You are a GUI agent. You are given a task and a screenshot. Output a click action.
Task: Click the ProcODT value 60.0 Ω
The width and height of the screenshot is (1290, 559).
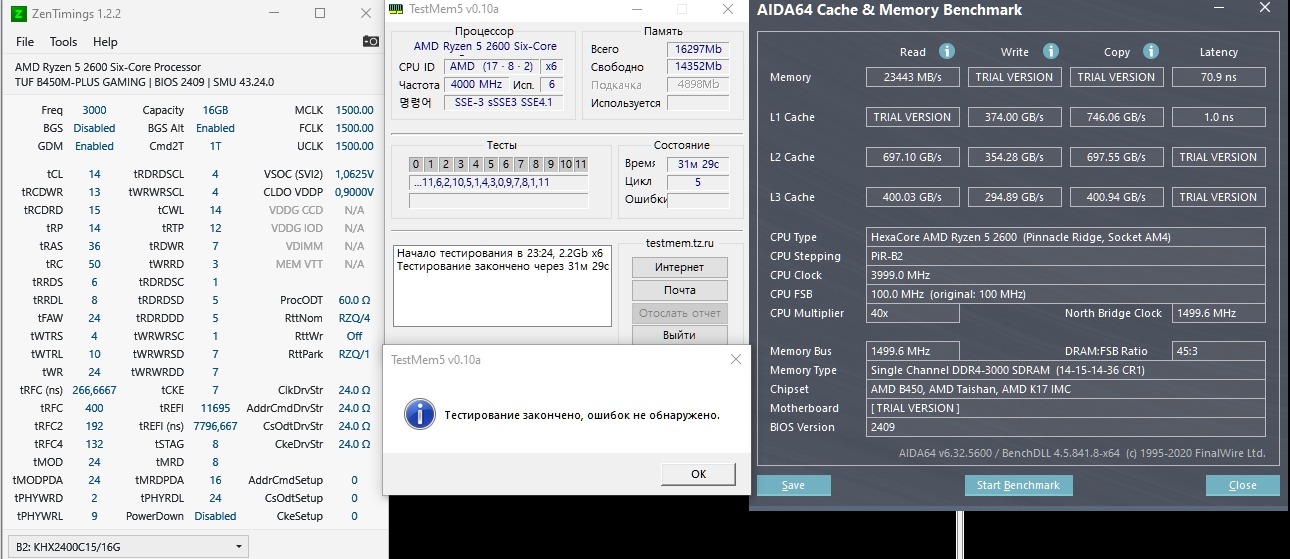click(354, 300)
